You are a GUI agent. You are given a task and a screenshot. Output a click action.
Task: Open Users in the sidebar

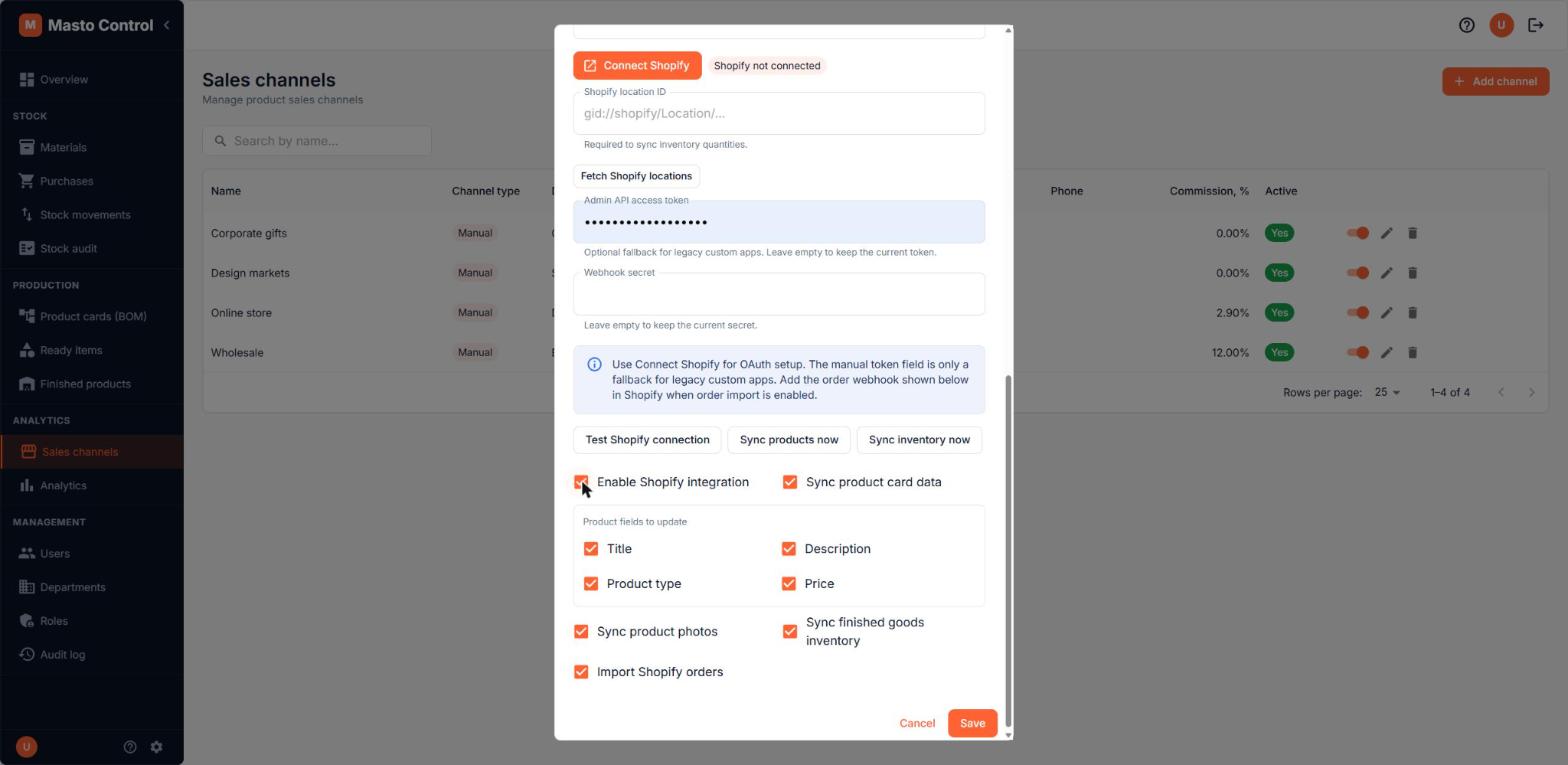(91, 553)
